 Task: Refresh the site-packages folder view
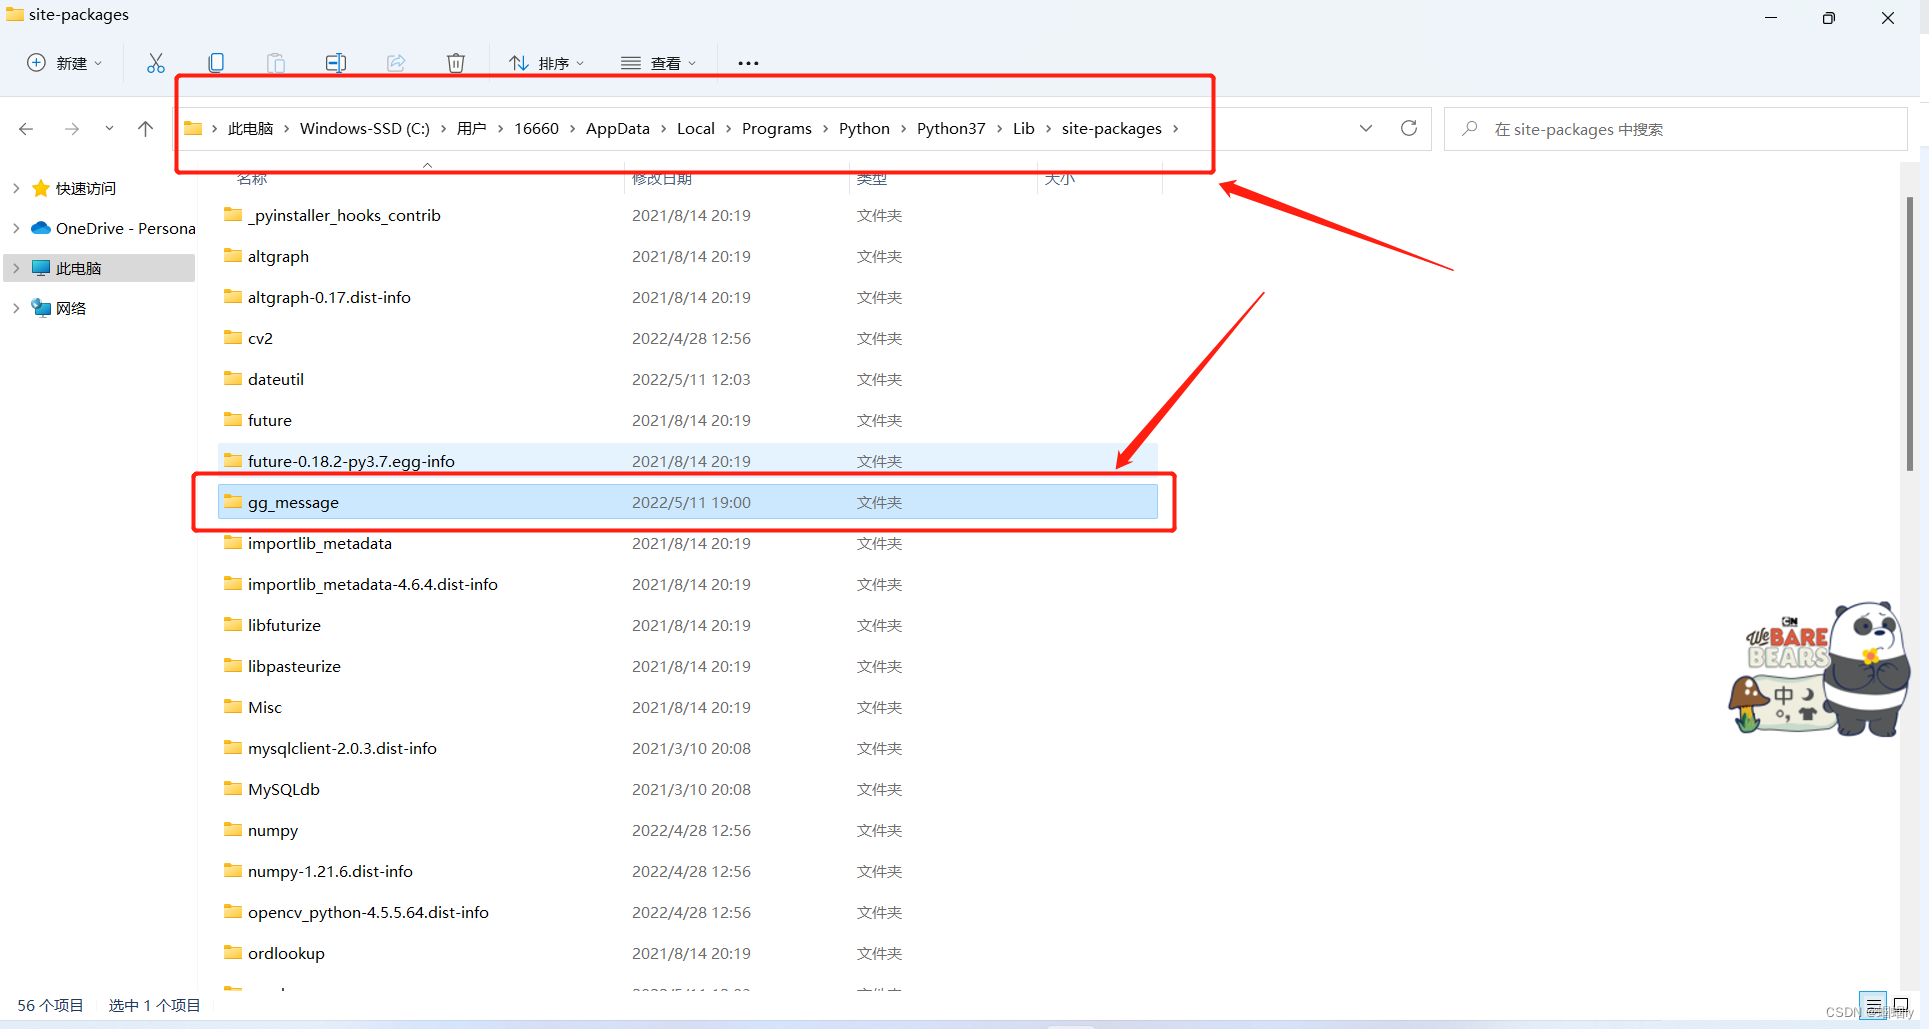point(1409,128)
